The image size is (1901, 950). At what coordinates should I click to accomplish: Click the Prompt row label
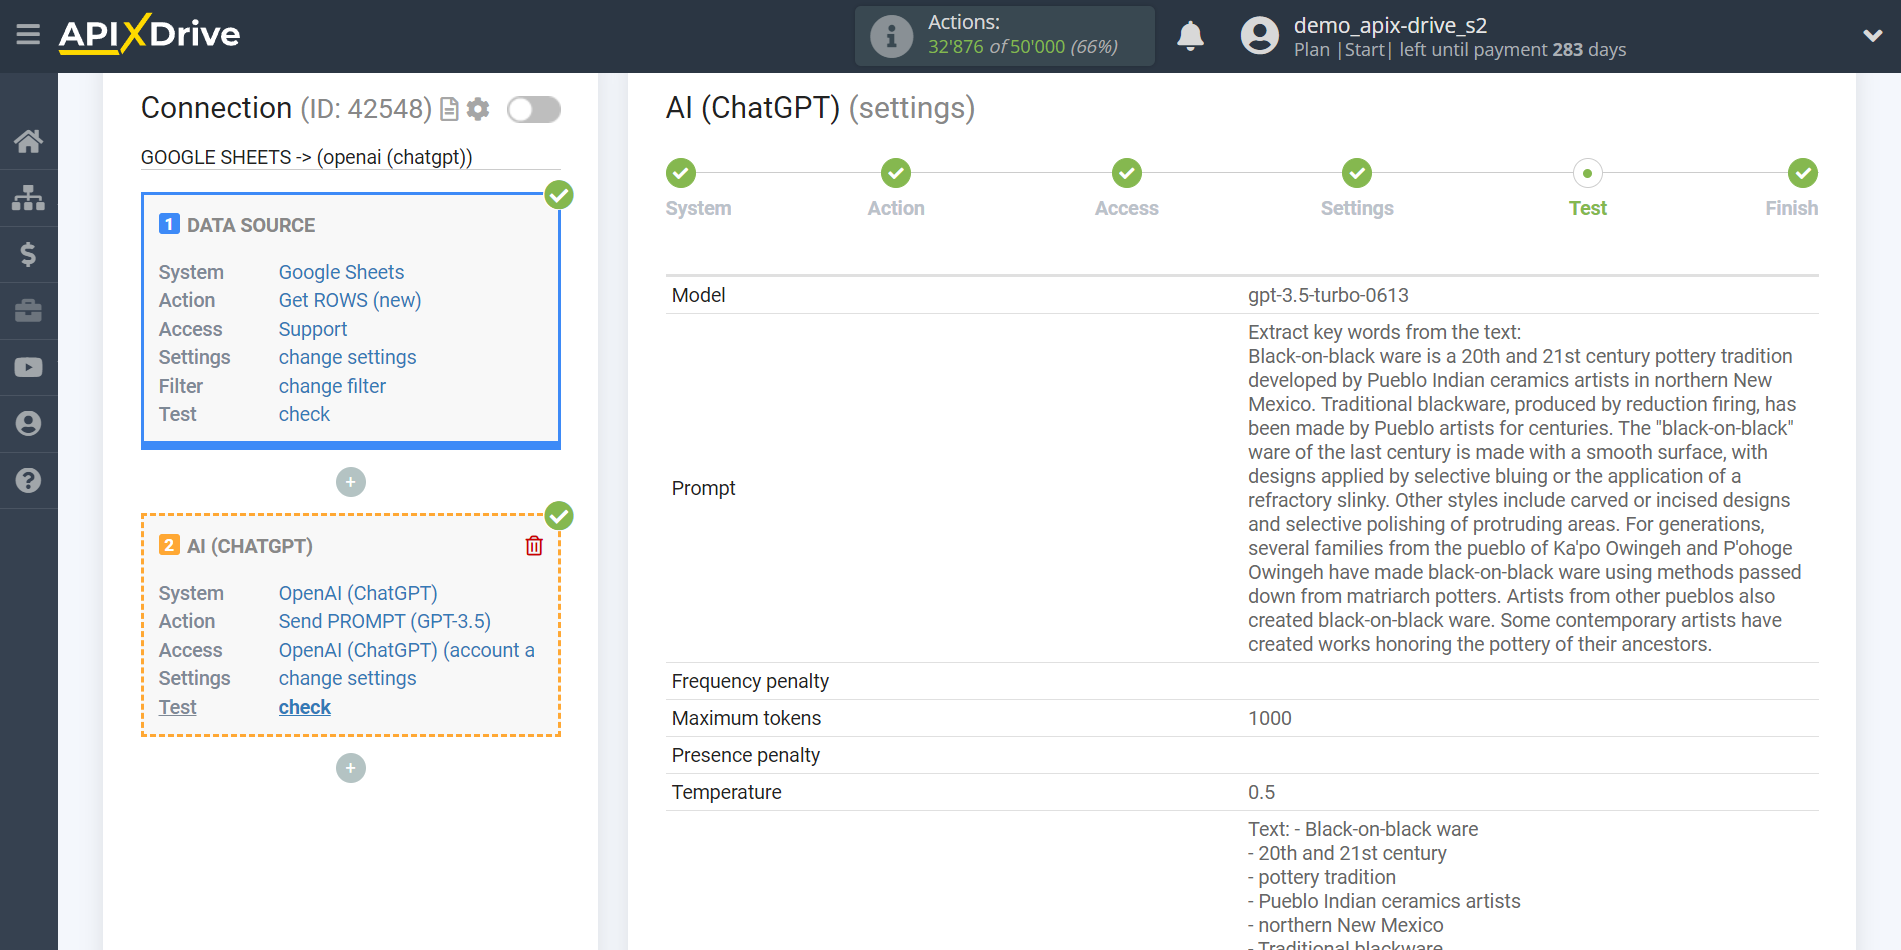coord(703,488)
